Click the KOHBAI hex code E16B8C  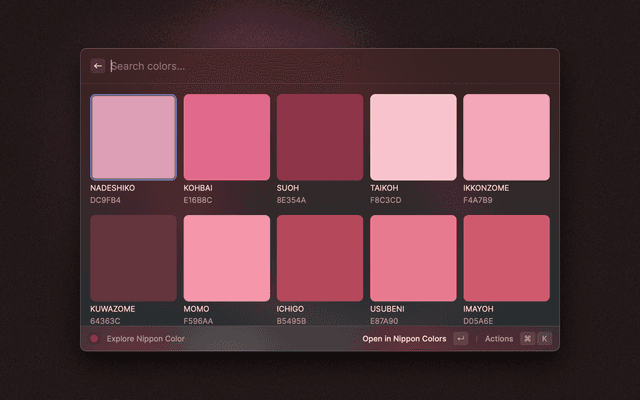pyautogui.click(x=198, y=200)
